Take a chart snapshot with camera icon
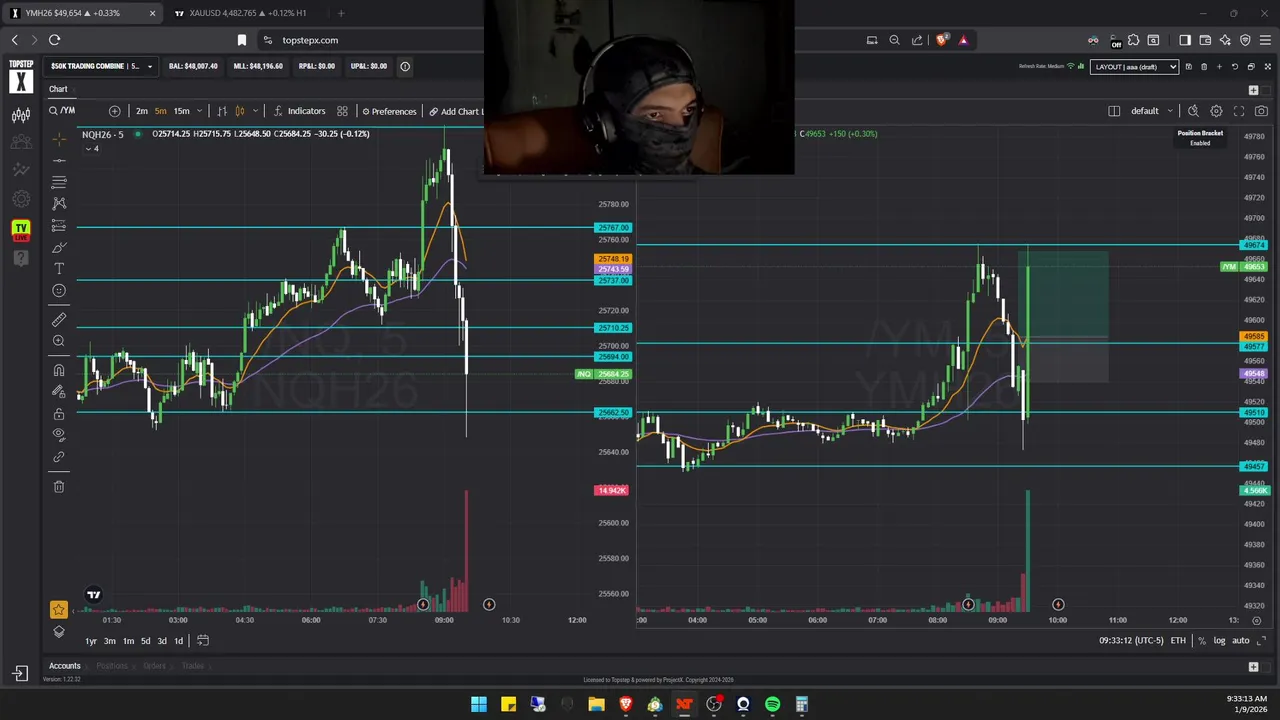The height and width of the screenshot is (720, 1280). point(1261,111)
